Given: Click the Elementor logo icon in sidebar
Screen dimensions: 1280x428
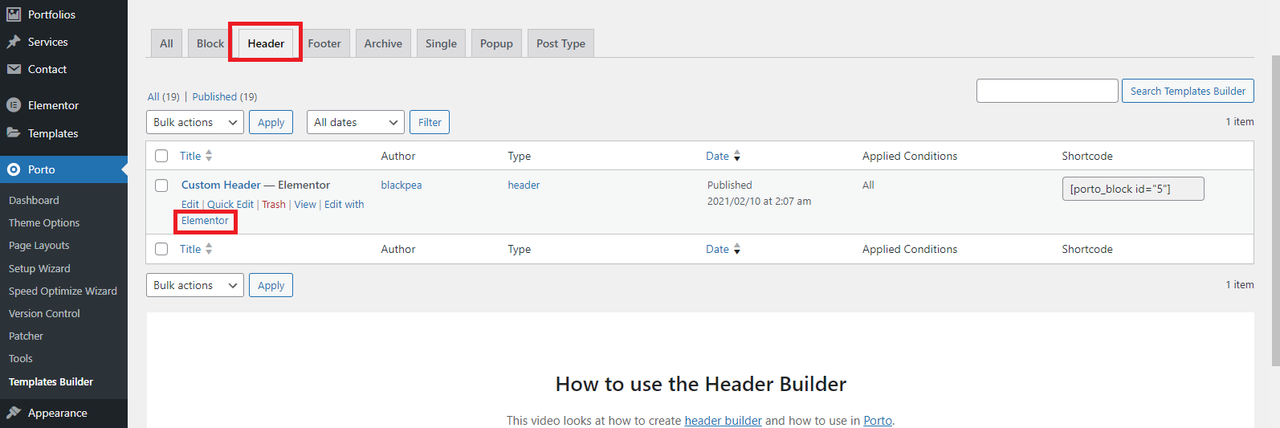Looking at the screenshot, I should click(x=14, y=105).
